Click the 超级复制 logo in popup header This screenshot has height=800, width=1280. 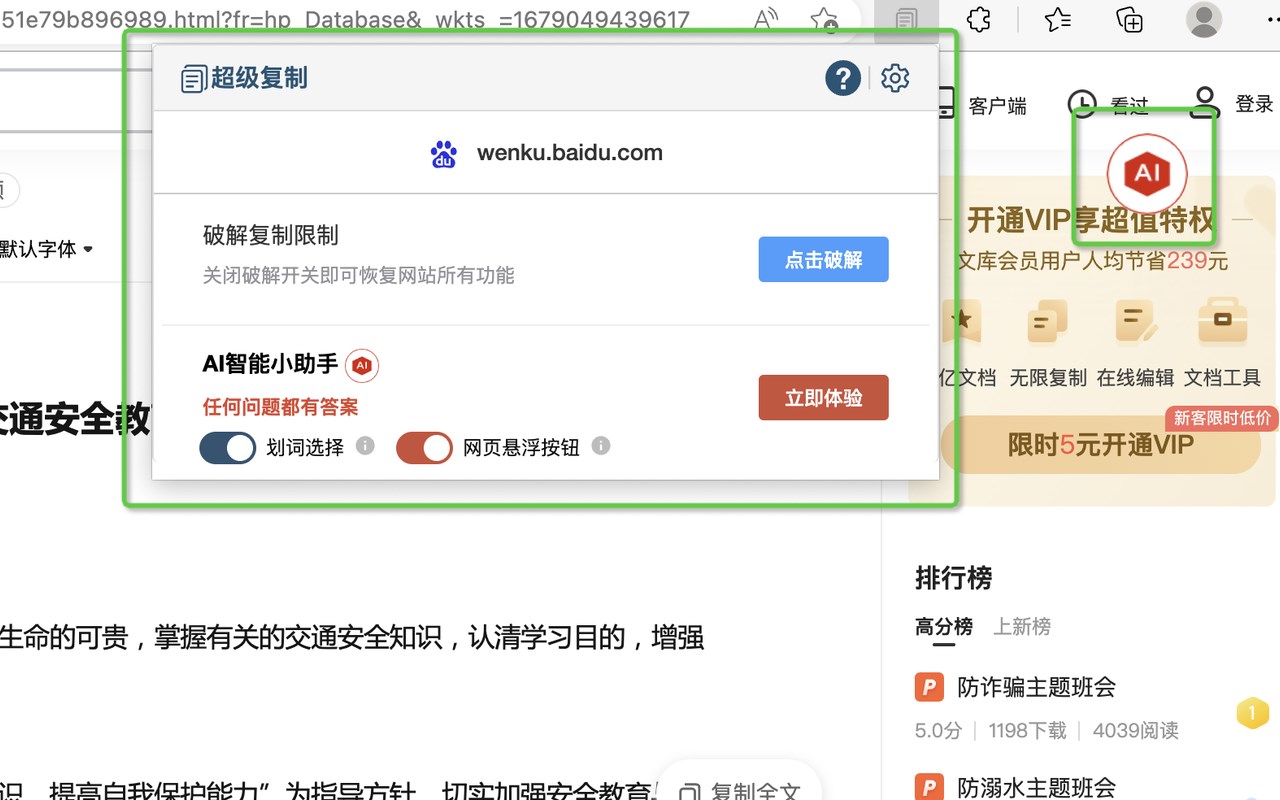pos(244,78)
